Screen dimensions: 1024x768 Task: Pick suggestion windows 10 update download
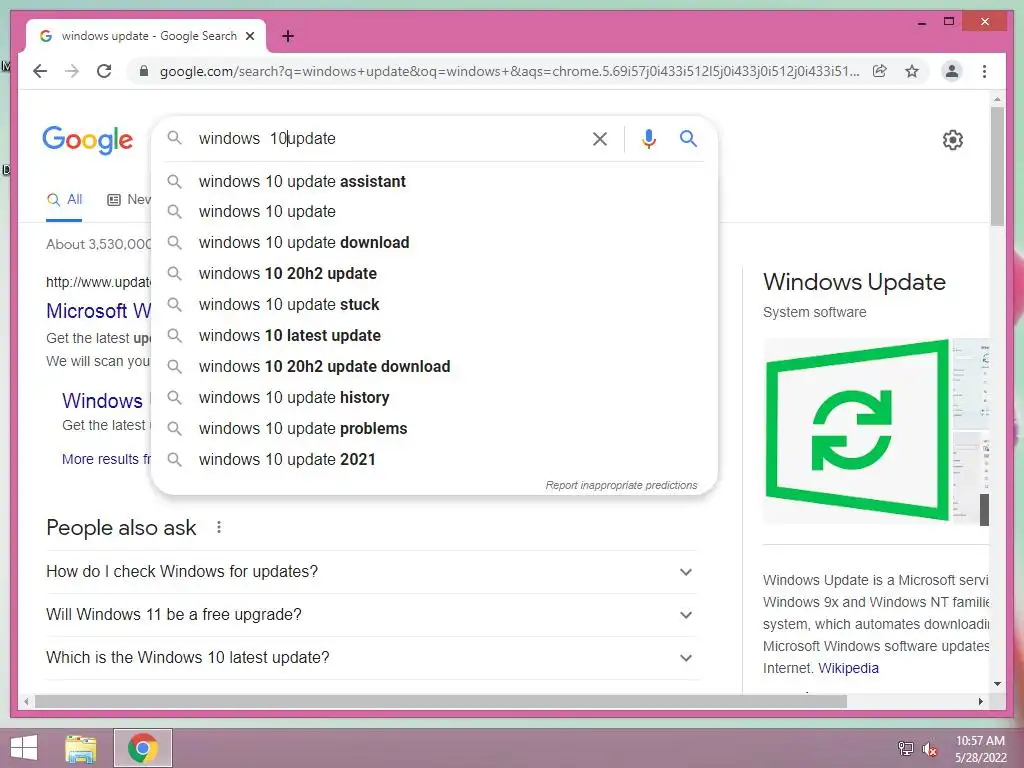pyautogui.click(x=434, y=243)
